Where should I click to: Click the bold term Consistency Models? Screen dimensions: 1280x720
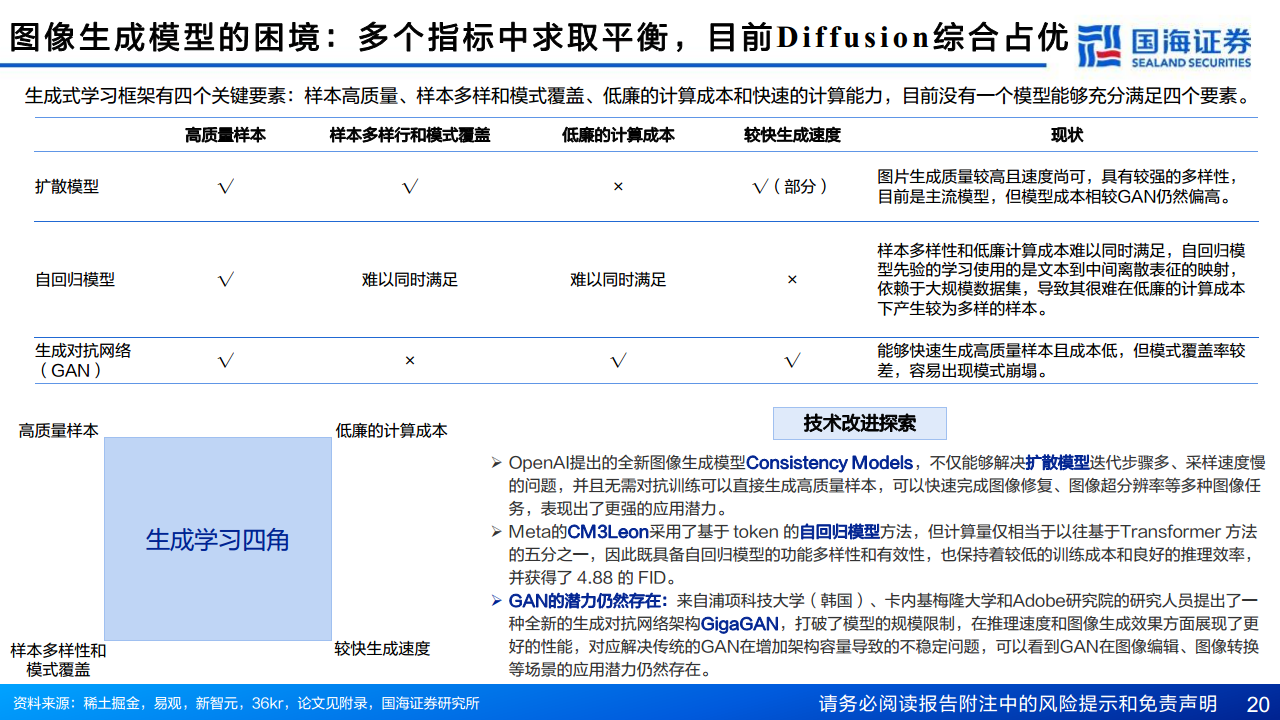coord(829,463)
